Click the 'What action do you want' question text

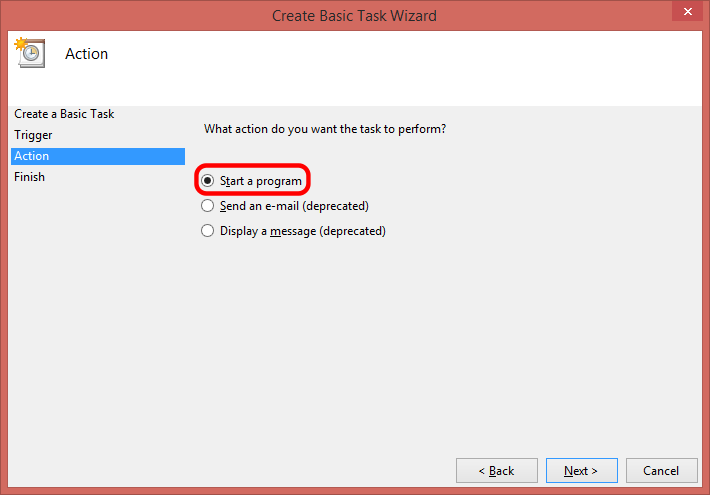click(x=325, y=129)
